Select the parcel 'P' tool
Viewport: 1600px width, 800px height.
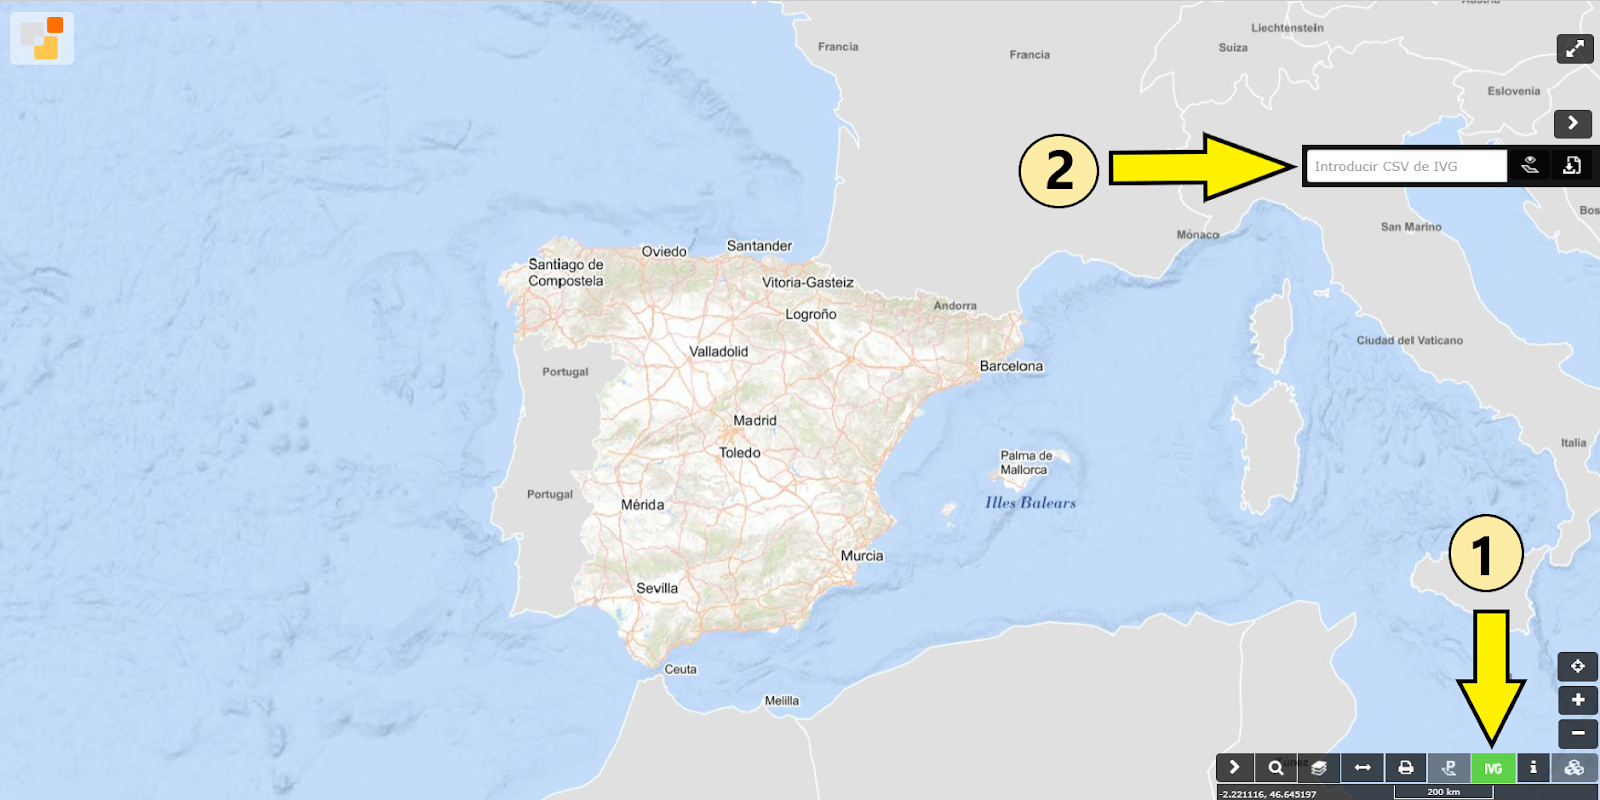point(1449,767)
